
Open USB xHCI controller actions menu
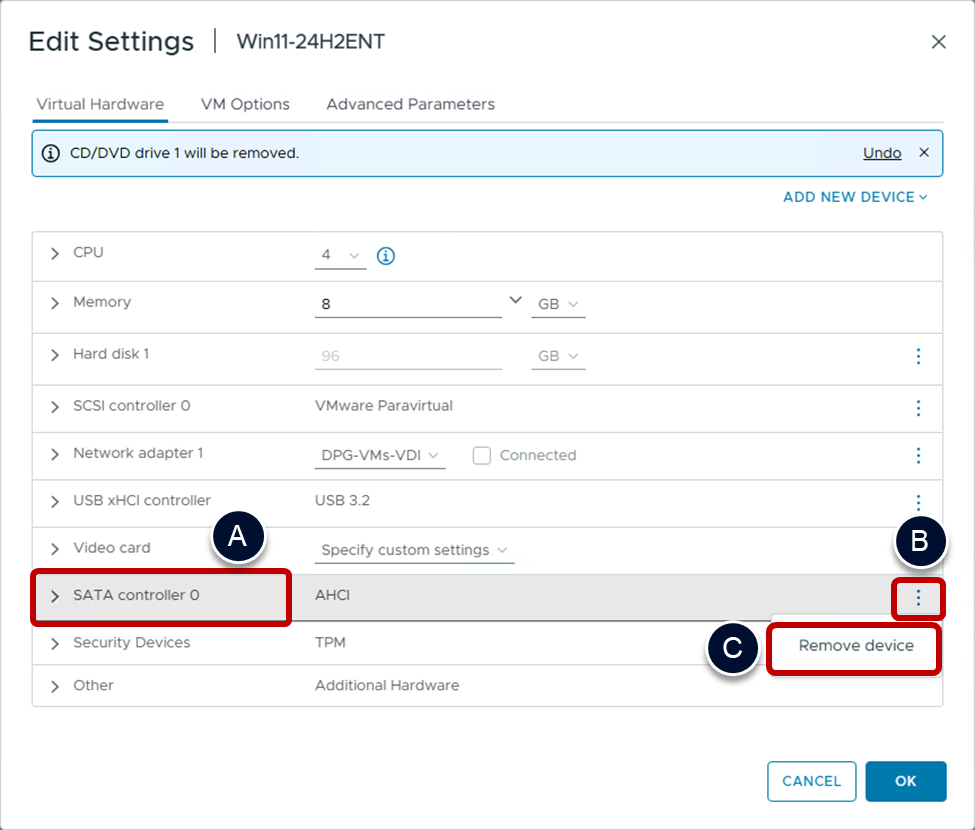click(918, 502)
